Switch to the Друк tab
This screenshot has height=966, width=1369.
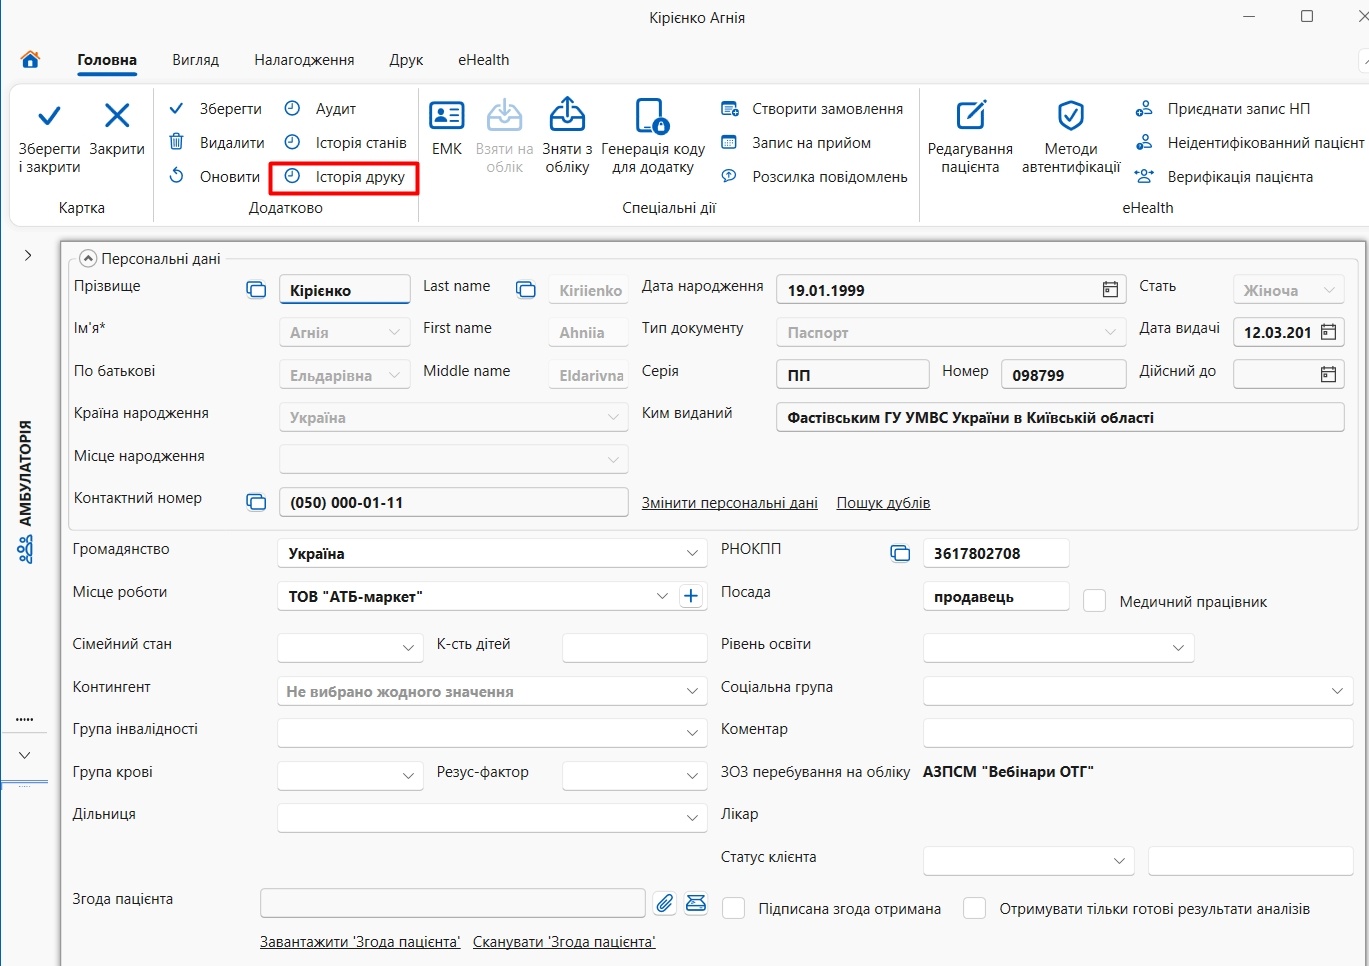coord(406,60)
